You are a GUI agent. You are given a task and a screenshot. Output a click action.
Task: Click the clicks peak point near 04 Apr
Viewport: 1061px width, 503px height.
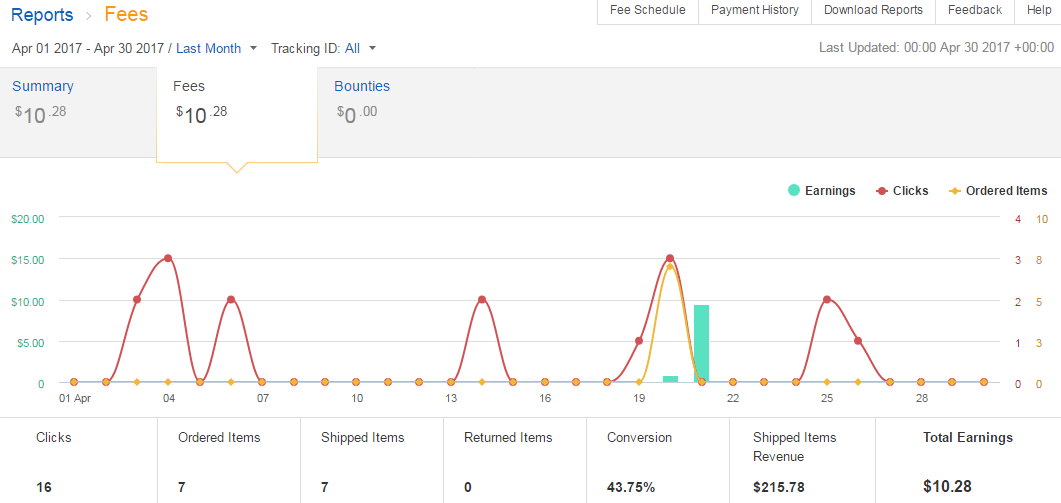point(168,258)
